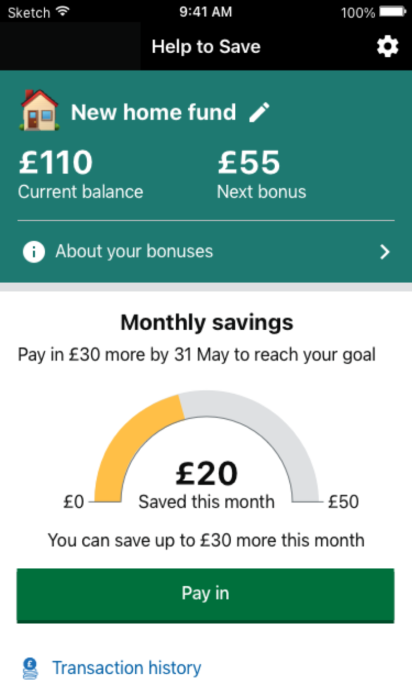Edit goal name with pencil icon
This screenshot has height=698, width=412.
259,112
